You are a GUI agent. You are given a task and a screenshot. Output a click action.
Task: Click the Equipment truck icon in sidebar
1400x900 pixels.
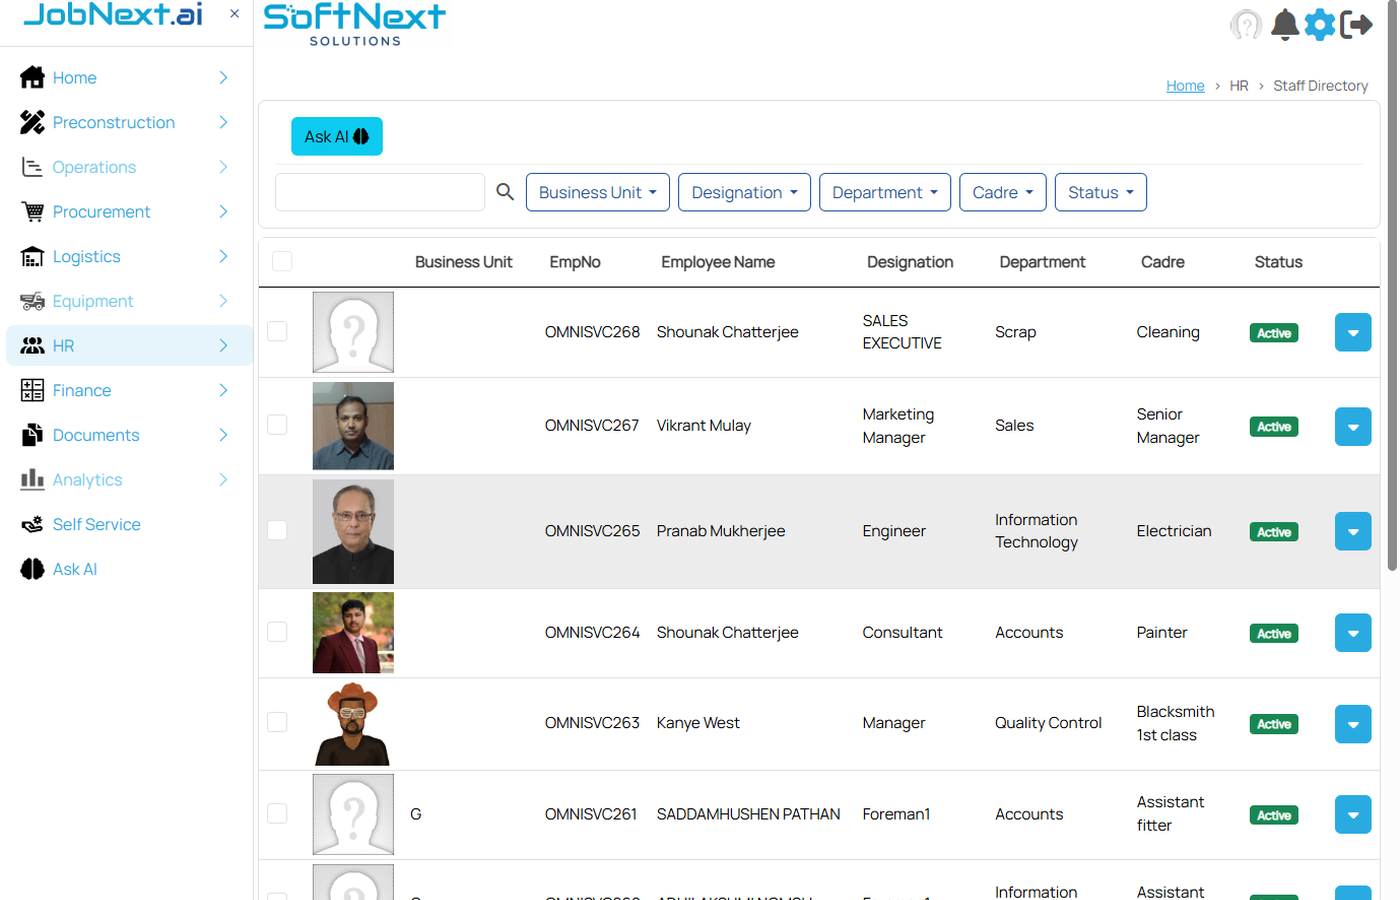click(x=31, y=300)
